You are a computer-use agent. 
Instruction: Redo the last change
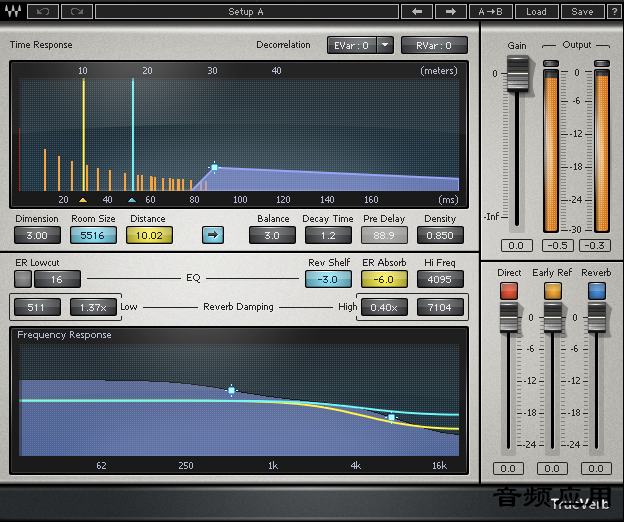pyautogui.click(x=77, y=12)
